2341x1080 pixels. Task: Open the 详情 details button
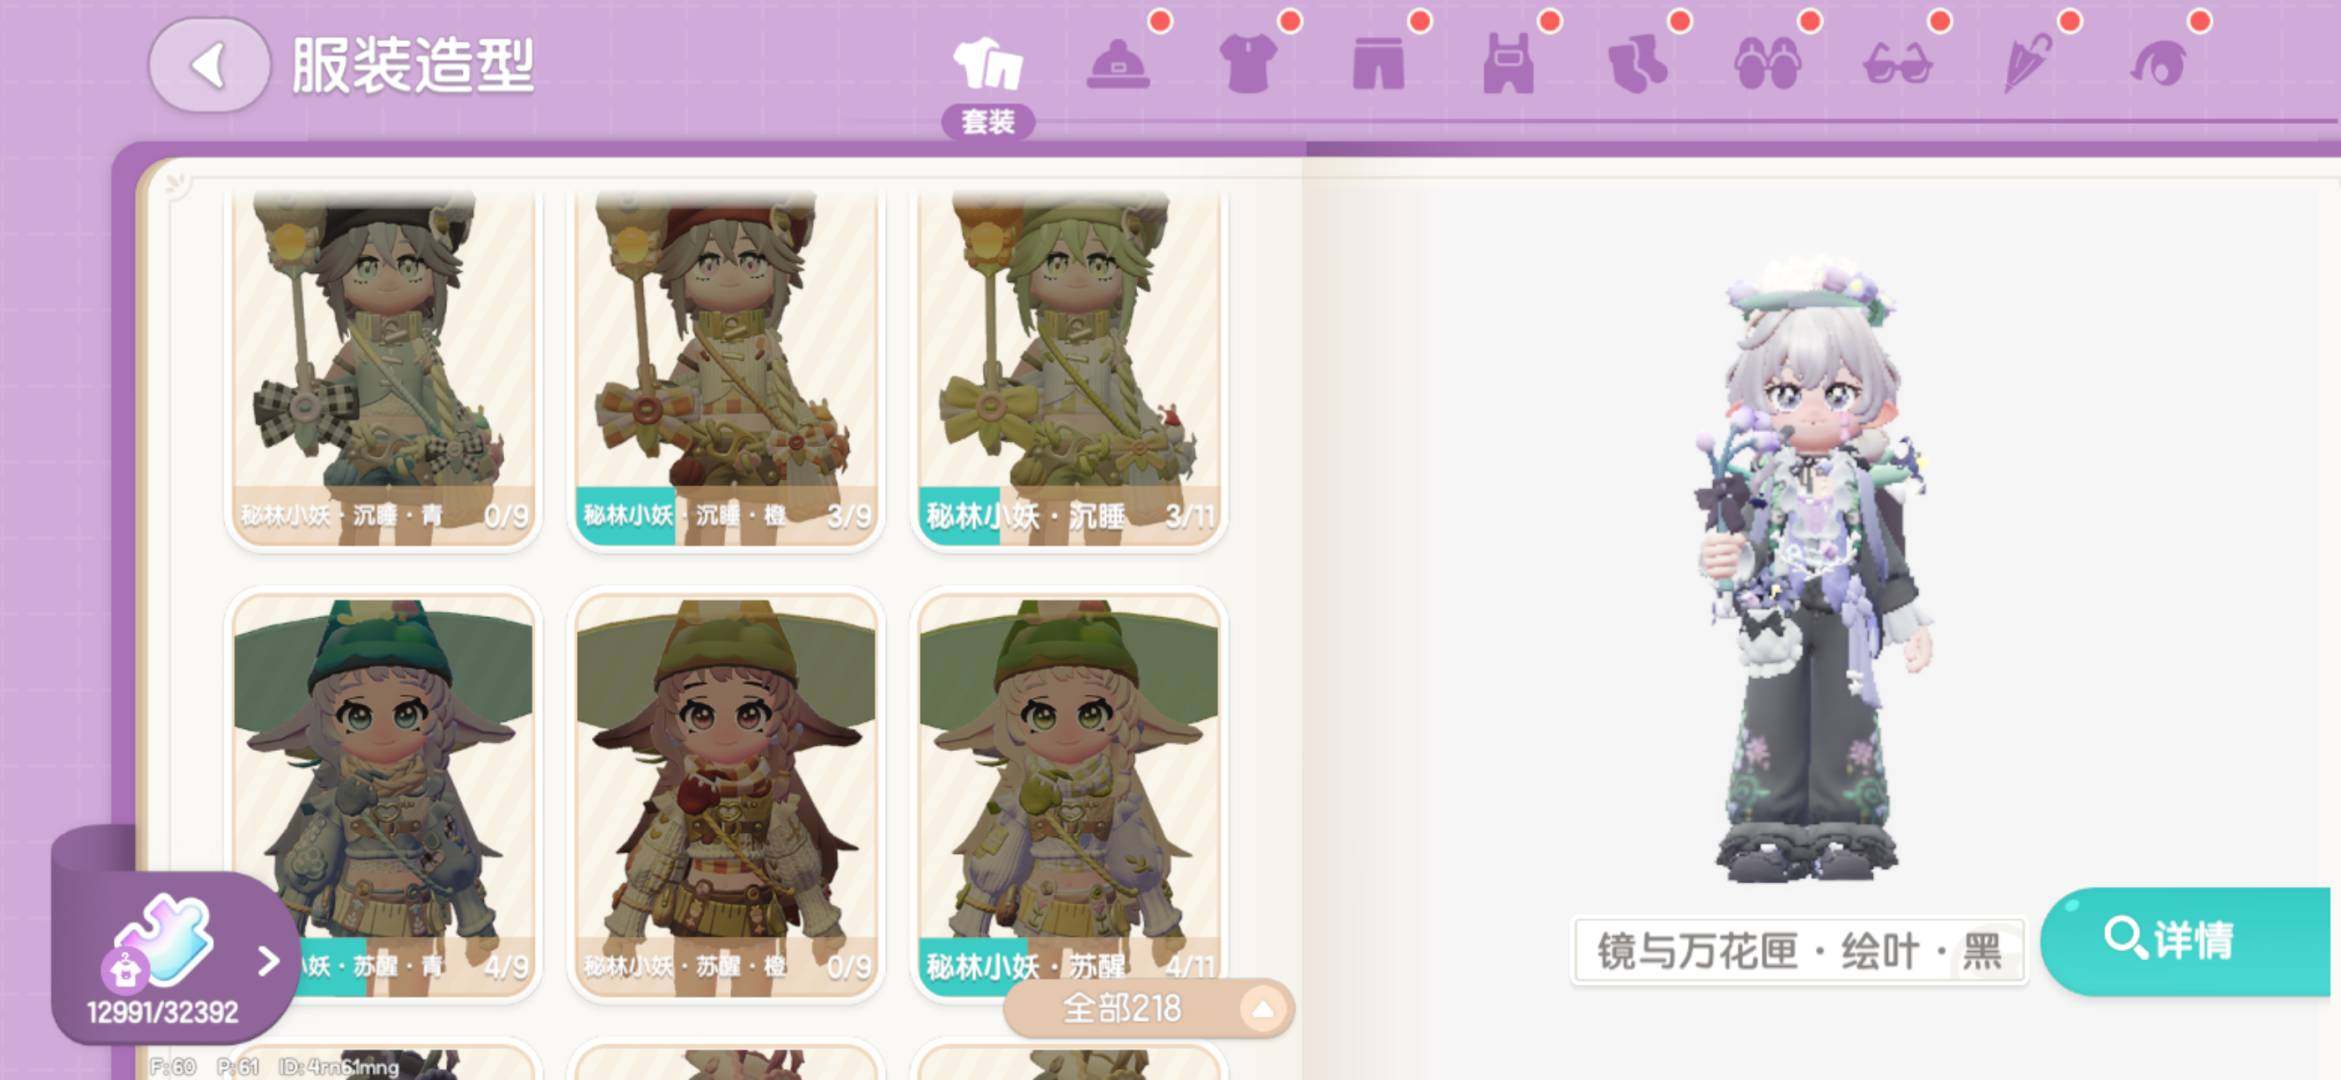pyautogui.click(x=2187, y=941)
